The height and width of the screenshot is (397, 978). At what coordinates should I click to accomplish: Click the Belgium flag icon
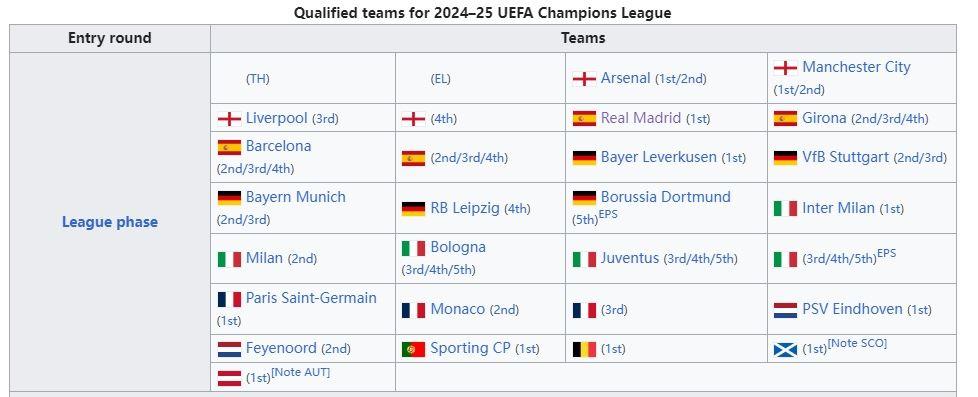[x=584, y=349]
